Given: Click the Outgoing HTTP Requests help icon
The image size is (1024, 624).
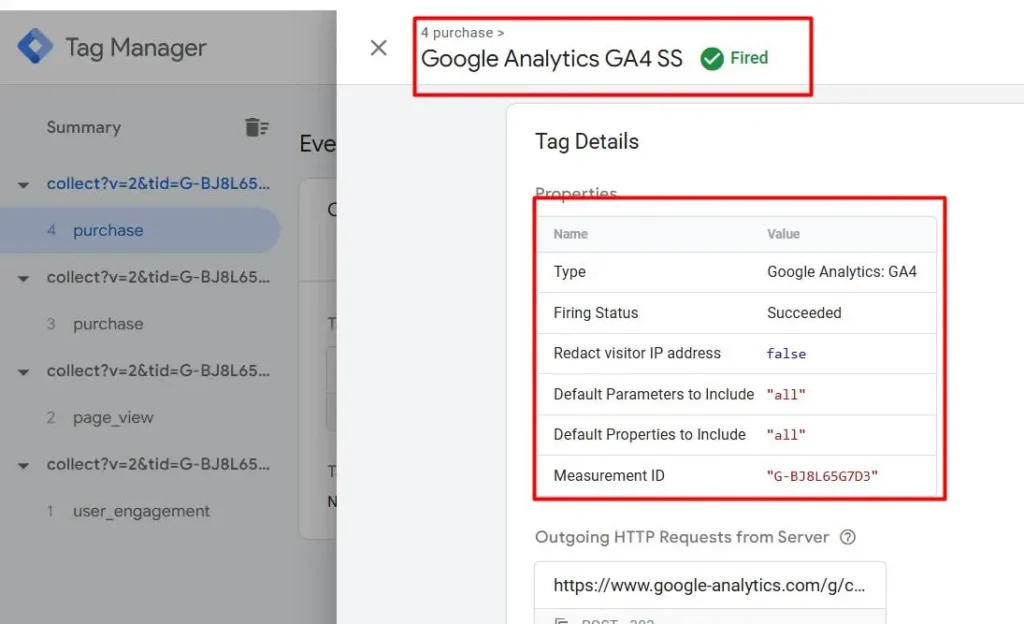Looking at the screenshot, I should 848,537.
